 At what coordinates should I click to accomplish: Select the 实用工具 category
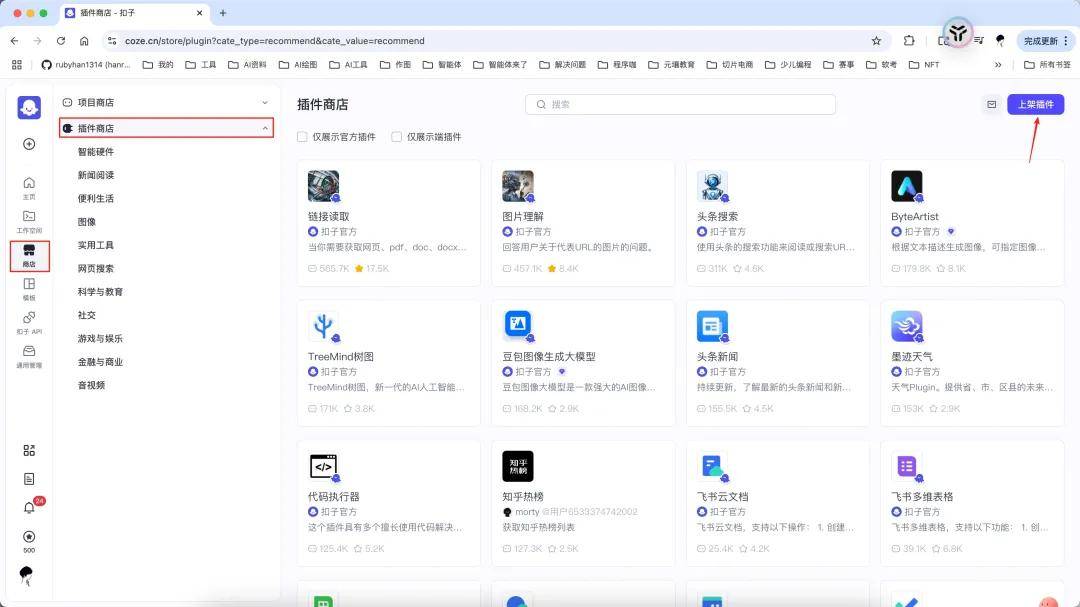click(96, 245)
